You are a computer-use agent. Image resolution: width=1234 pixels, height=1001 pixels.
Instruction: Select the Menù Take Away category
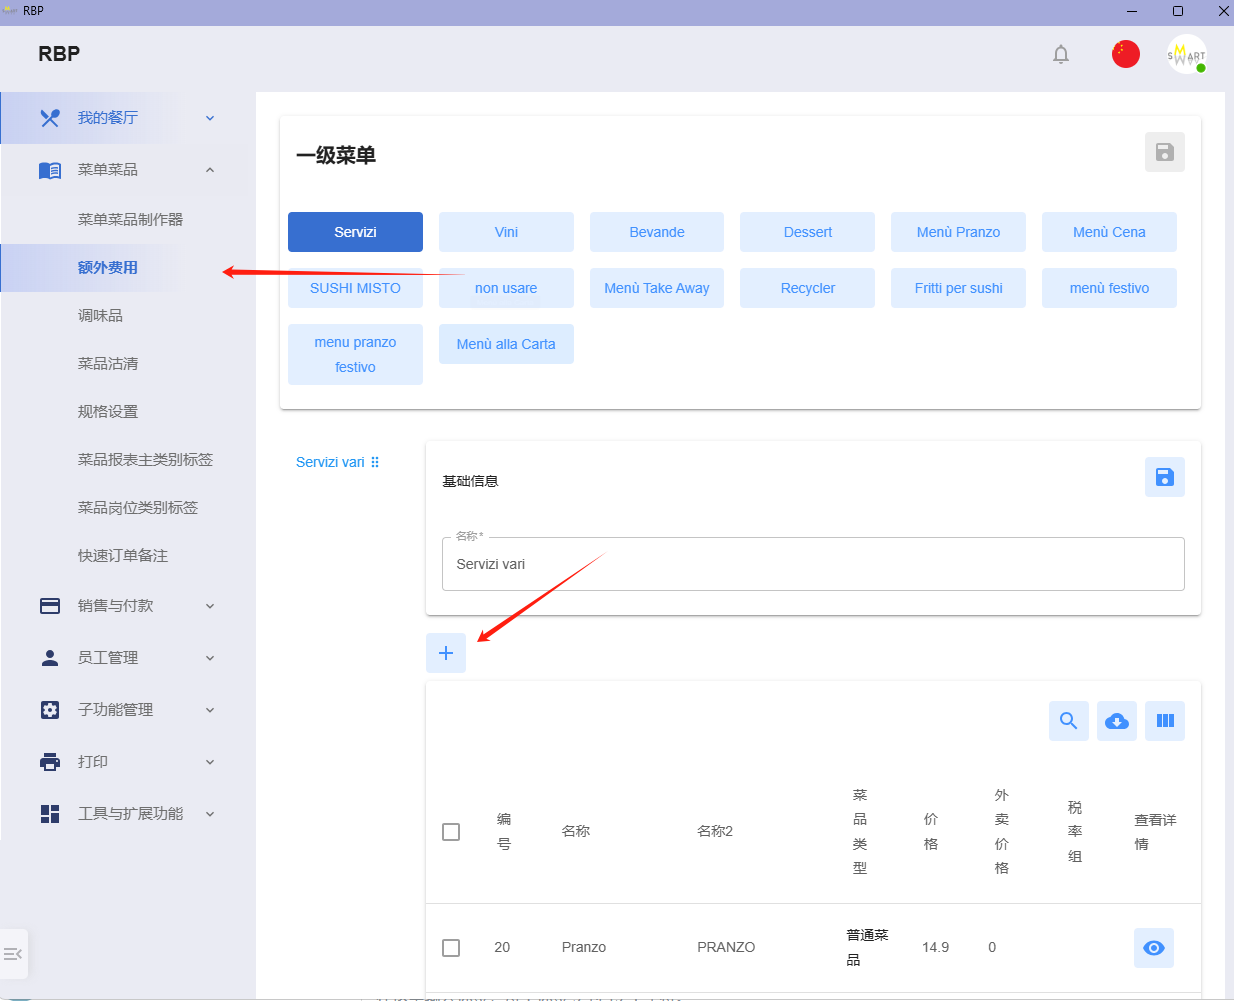pyautogui.click(x=657, y=288)
